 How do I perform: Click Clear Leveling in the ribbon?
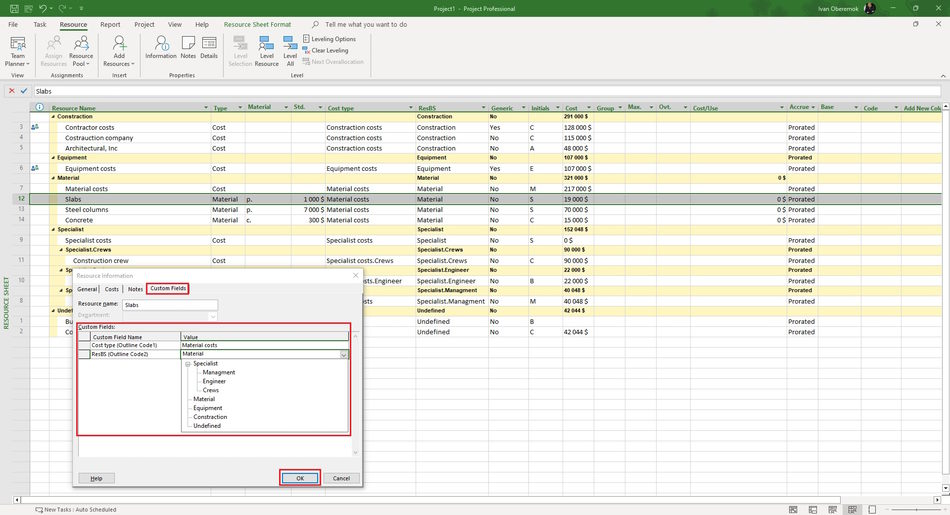[325, 50]
